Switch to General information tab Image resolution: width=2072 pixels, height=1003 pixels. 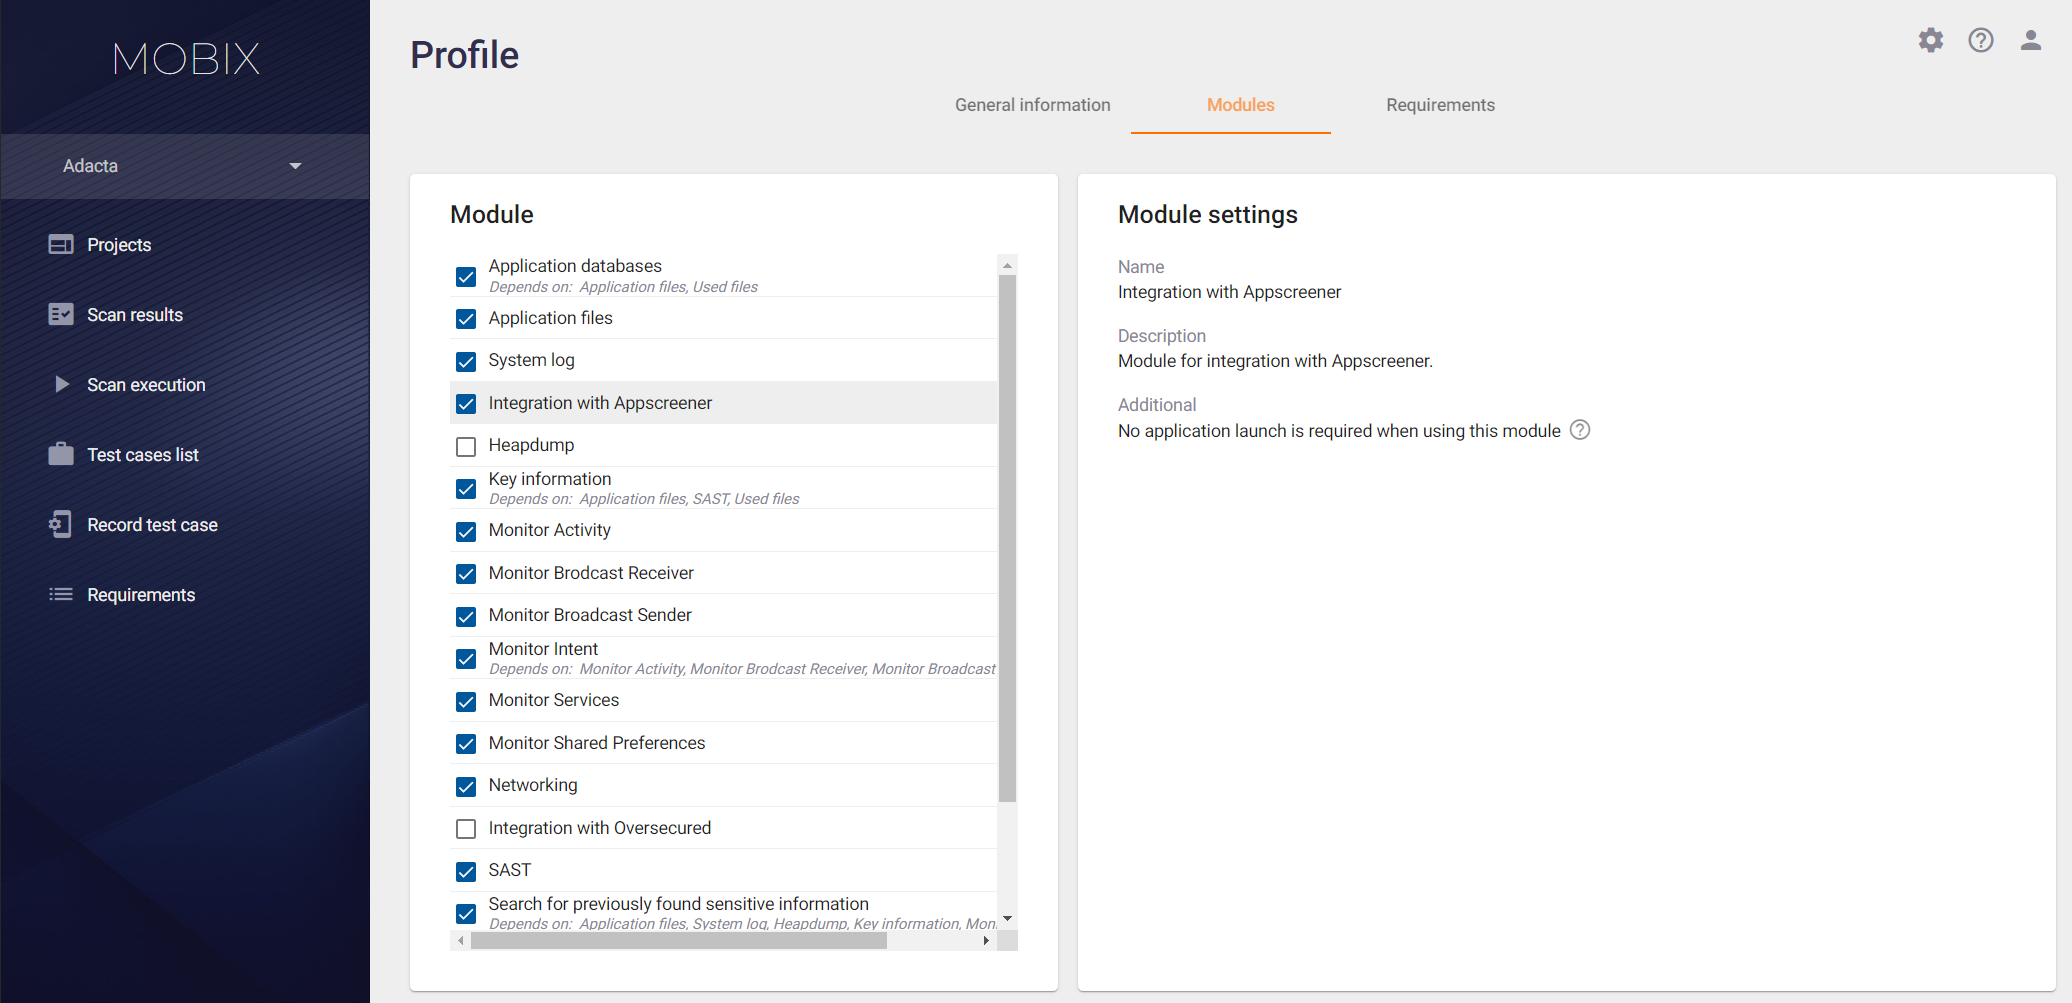tap(1032, 105)
